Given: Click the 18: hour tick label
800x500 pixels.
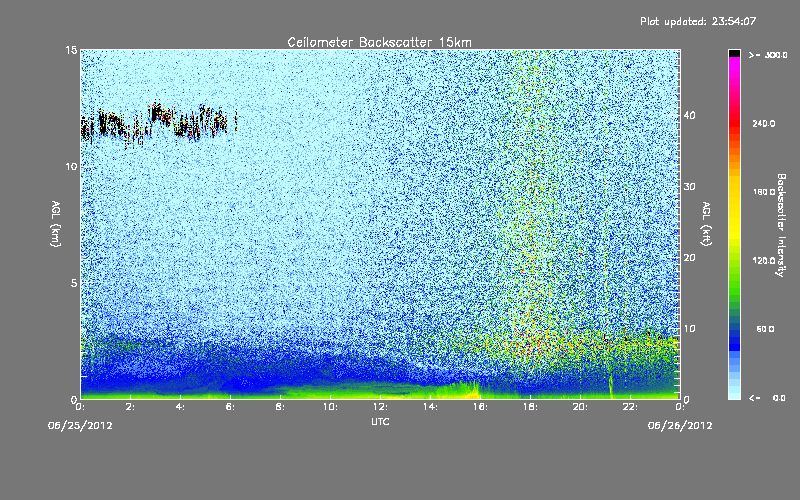Looking at the screenshot, I should [530, 407].
